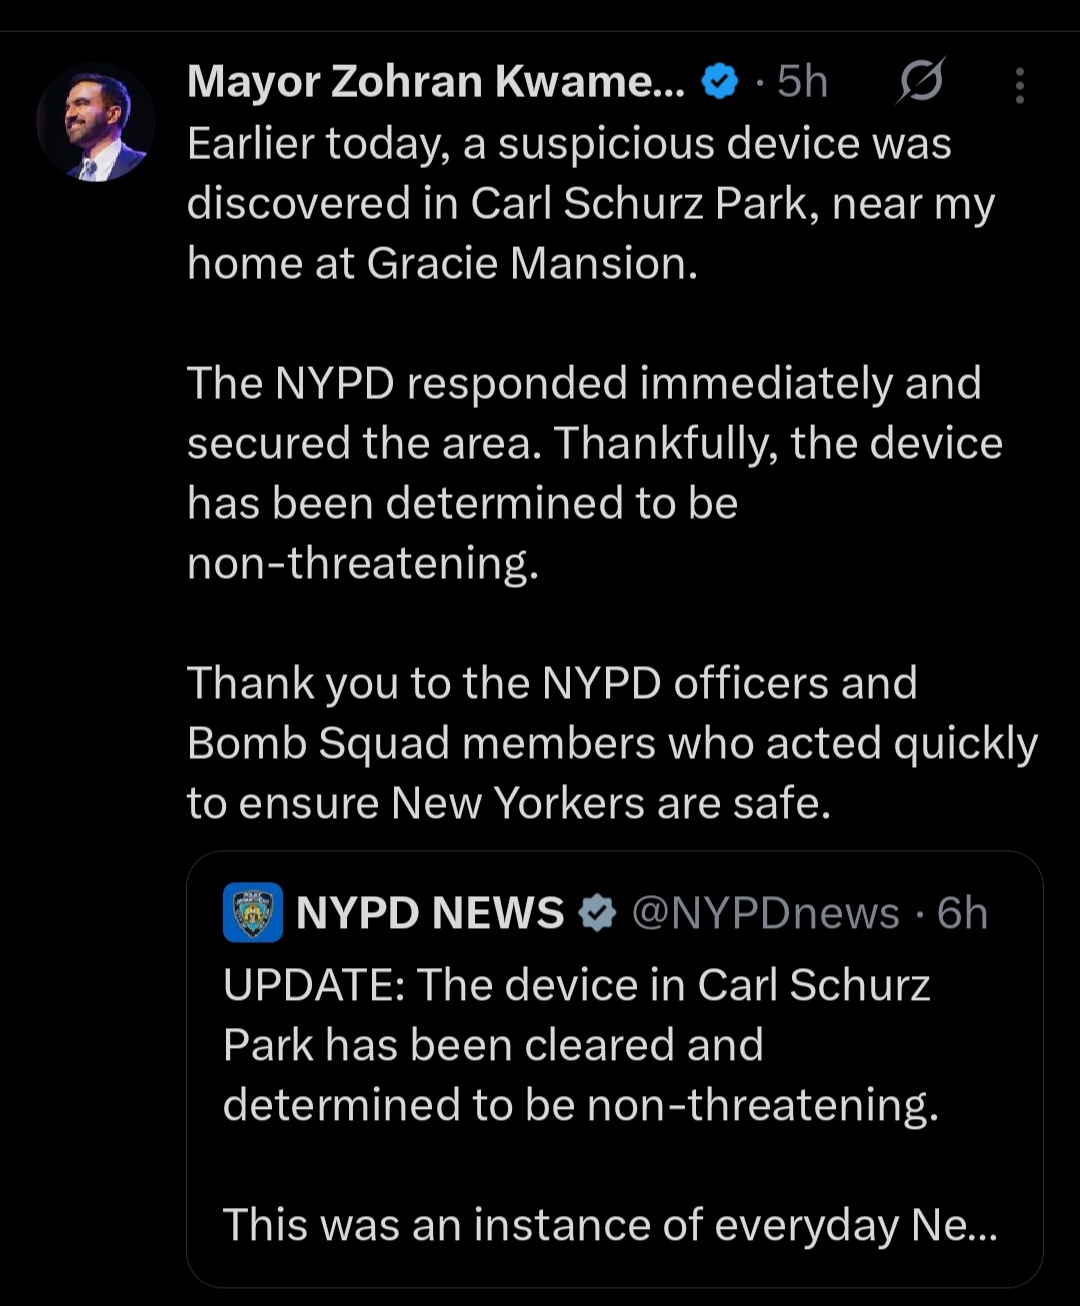Tap the quoted tweet's 6h timestamp
The height and width of the screenshot is (1306, 1080).
click(x=962, y=913)
